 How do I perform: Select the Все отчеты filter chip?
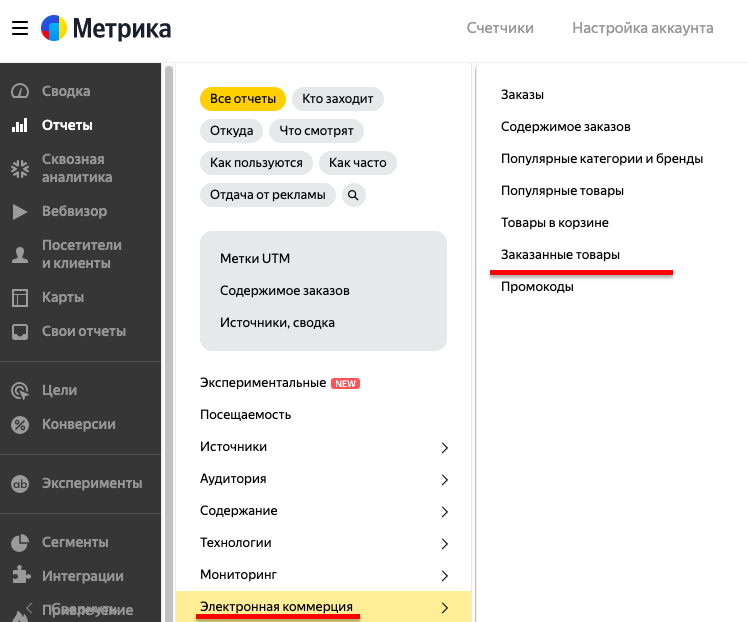click(243, 99)
